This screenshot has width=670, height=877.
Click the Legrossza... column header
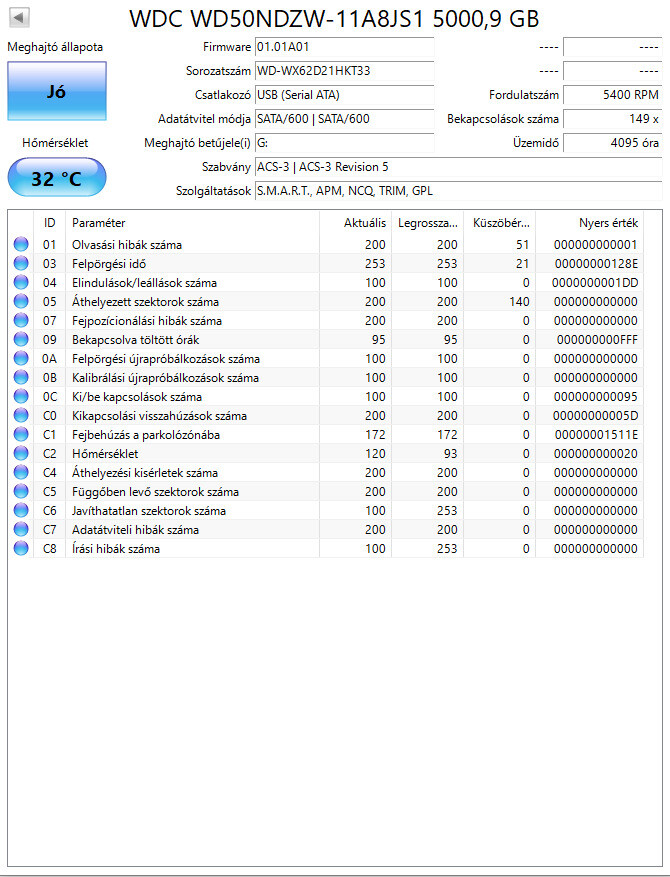coord(428,223)
